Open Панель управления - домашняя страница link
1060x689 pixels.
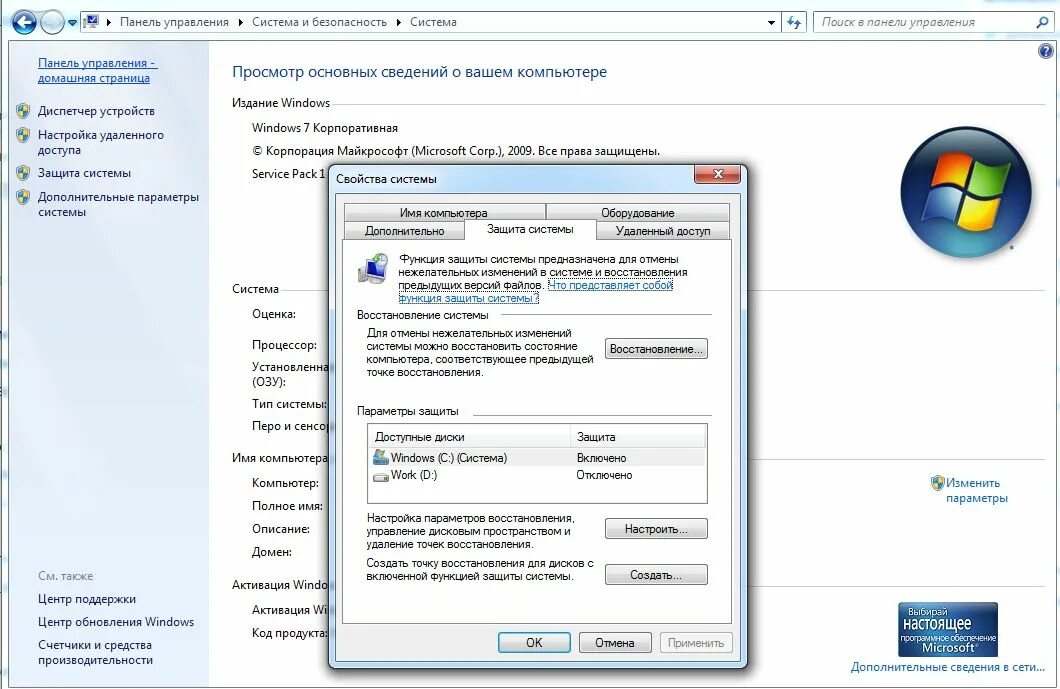(x=97, y=70)
